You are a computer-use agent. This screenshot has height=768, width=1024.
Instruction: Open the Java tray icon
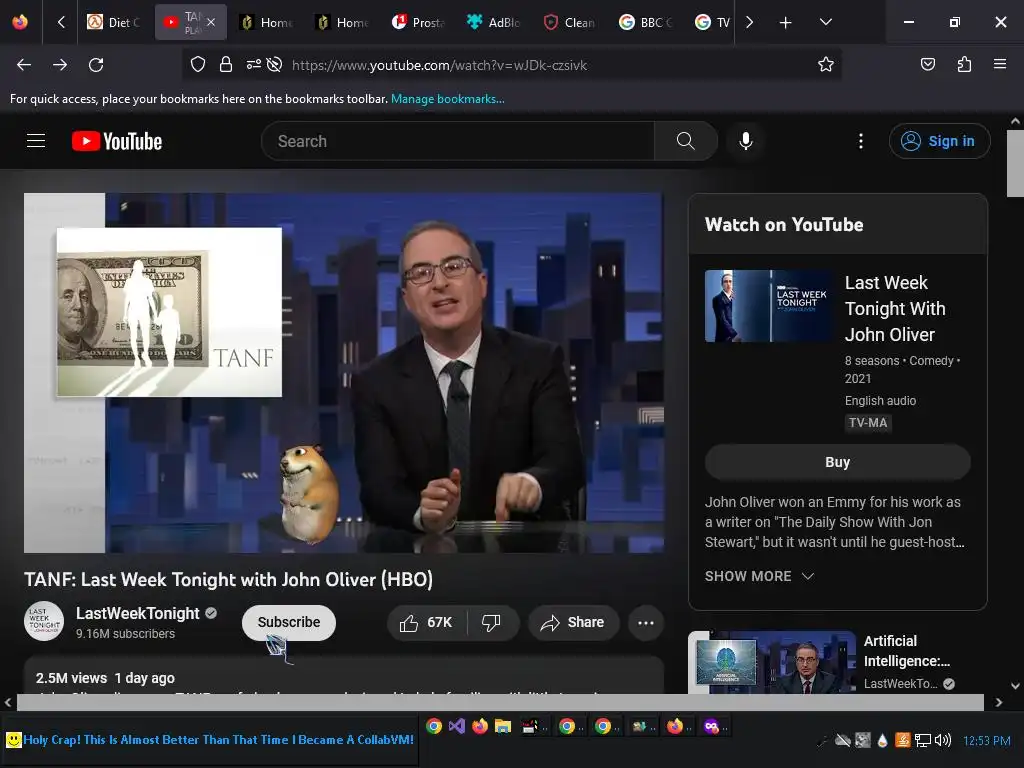click(x=903, y=740)
